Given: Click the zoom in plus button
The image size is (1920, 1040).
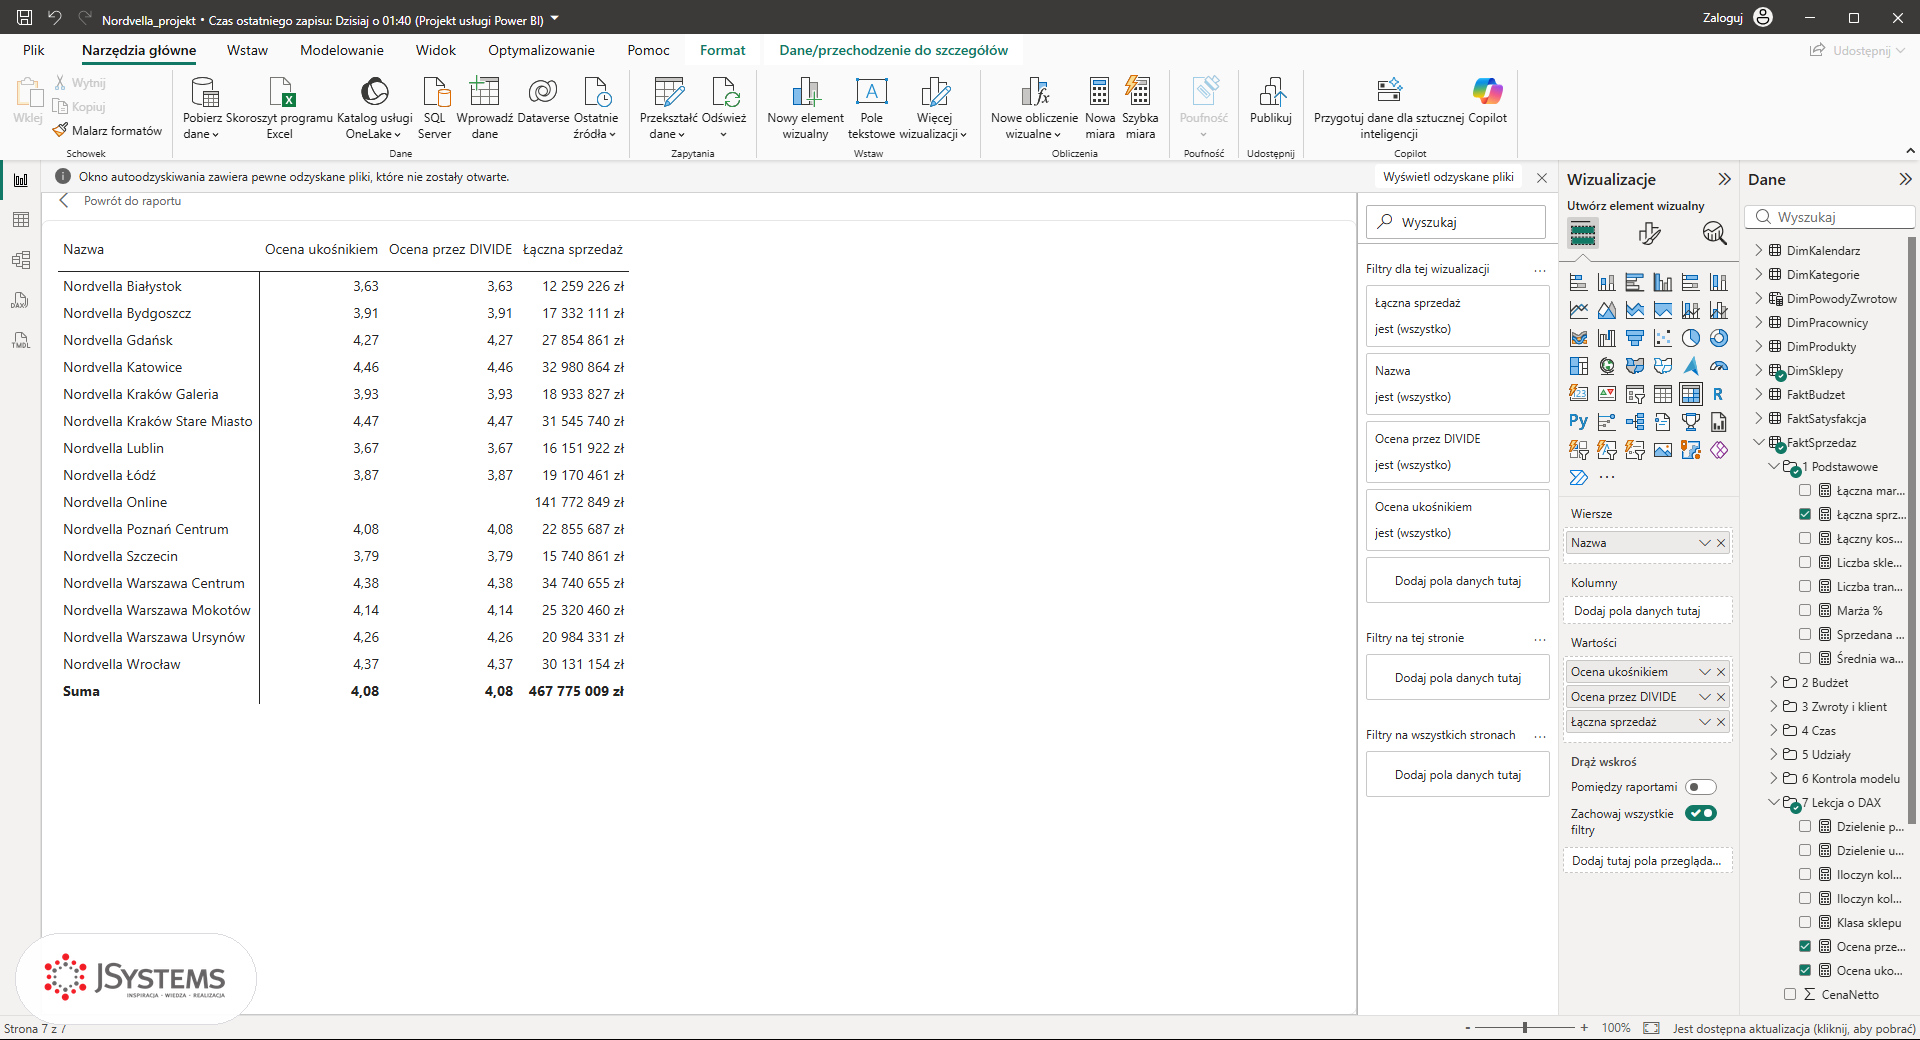Looking at the screenshot, I should coord(1584,1028).
